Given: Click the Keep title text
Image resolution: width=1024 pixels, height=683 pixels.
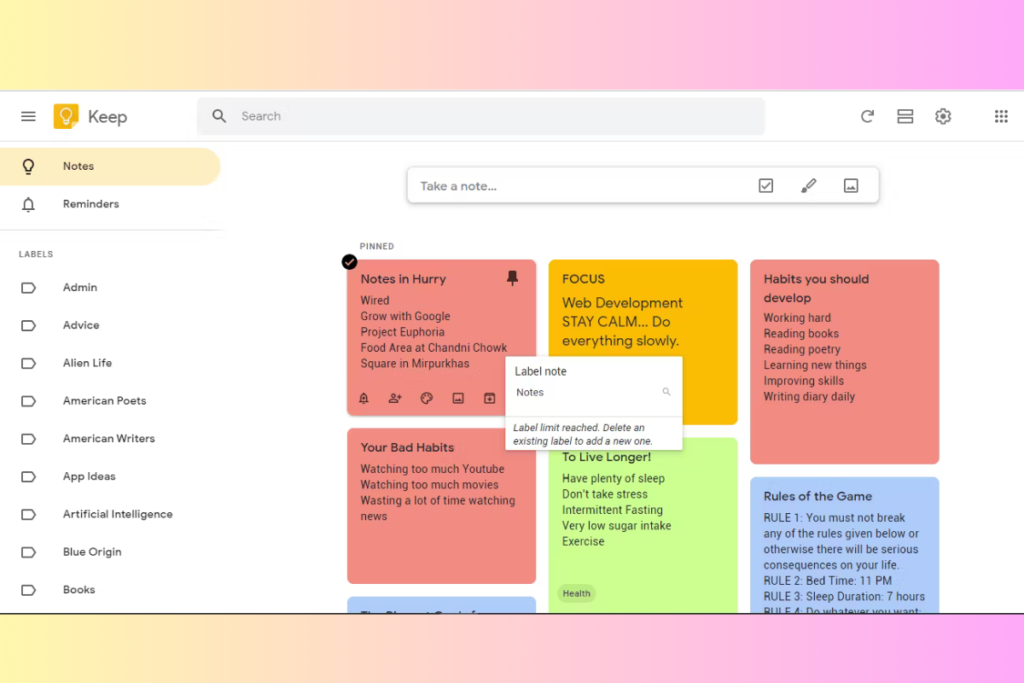Looking at the screenshot, I should tap(108, 117).
